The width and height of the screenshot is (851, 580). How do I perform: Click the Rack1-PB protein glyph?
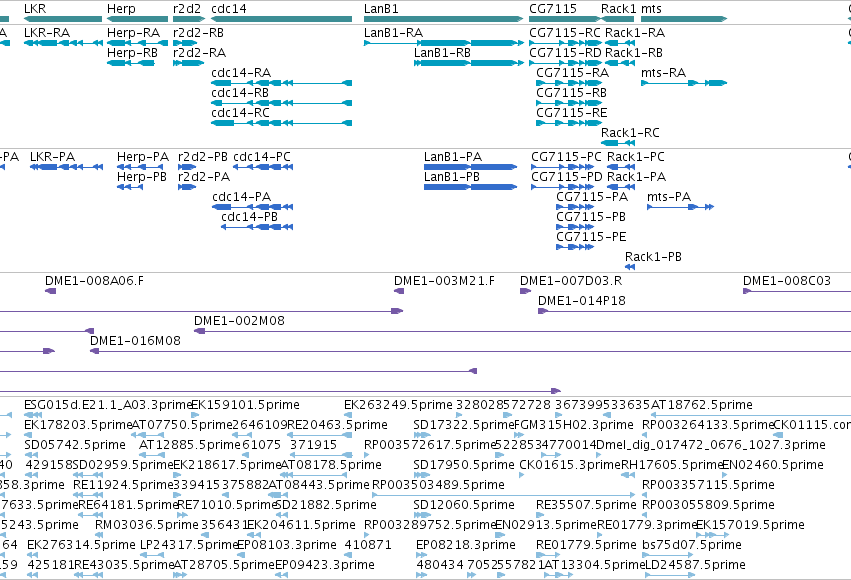(630, 267)
